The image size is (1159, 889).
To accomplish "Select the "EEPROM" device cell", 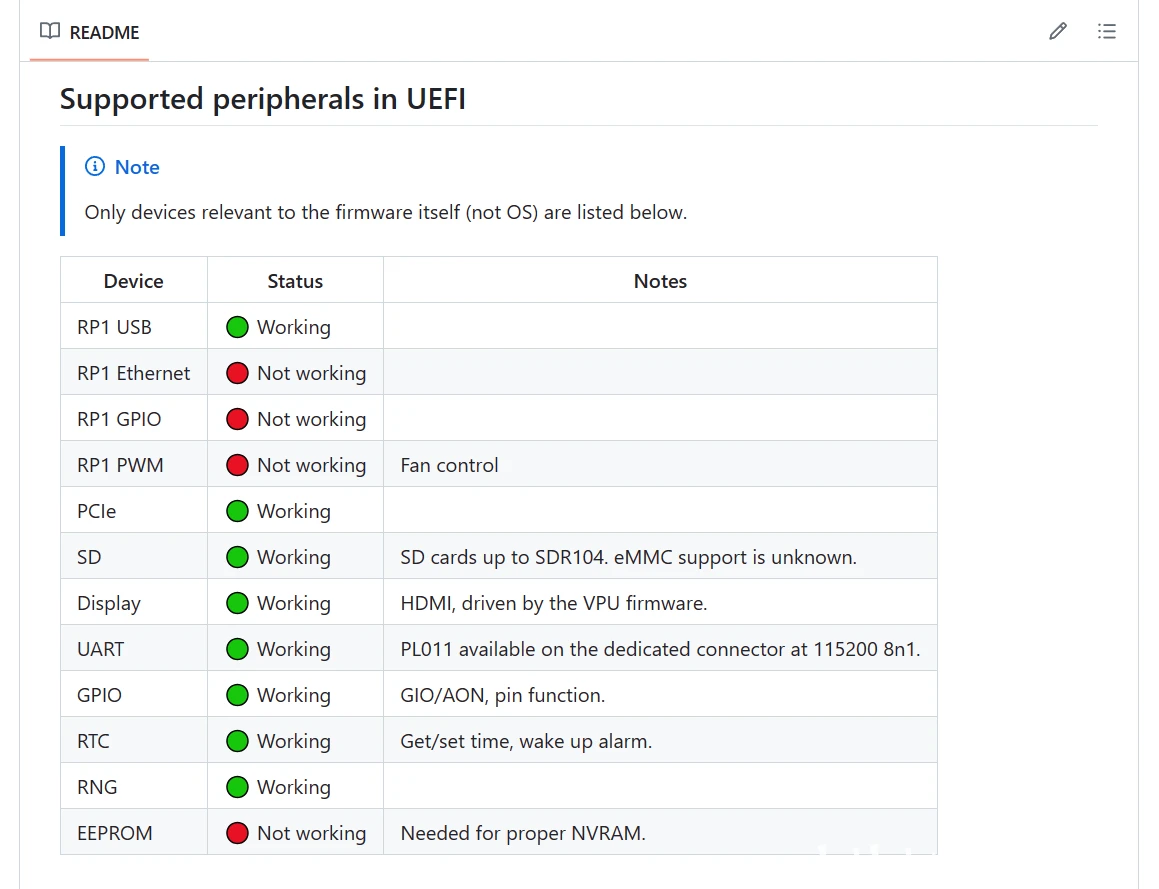I will click(x=134, y=832).
